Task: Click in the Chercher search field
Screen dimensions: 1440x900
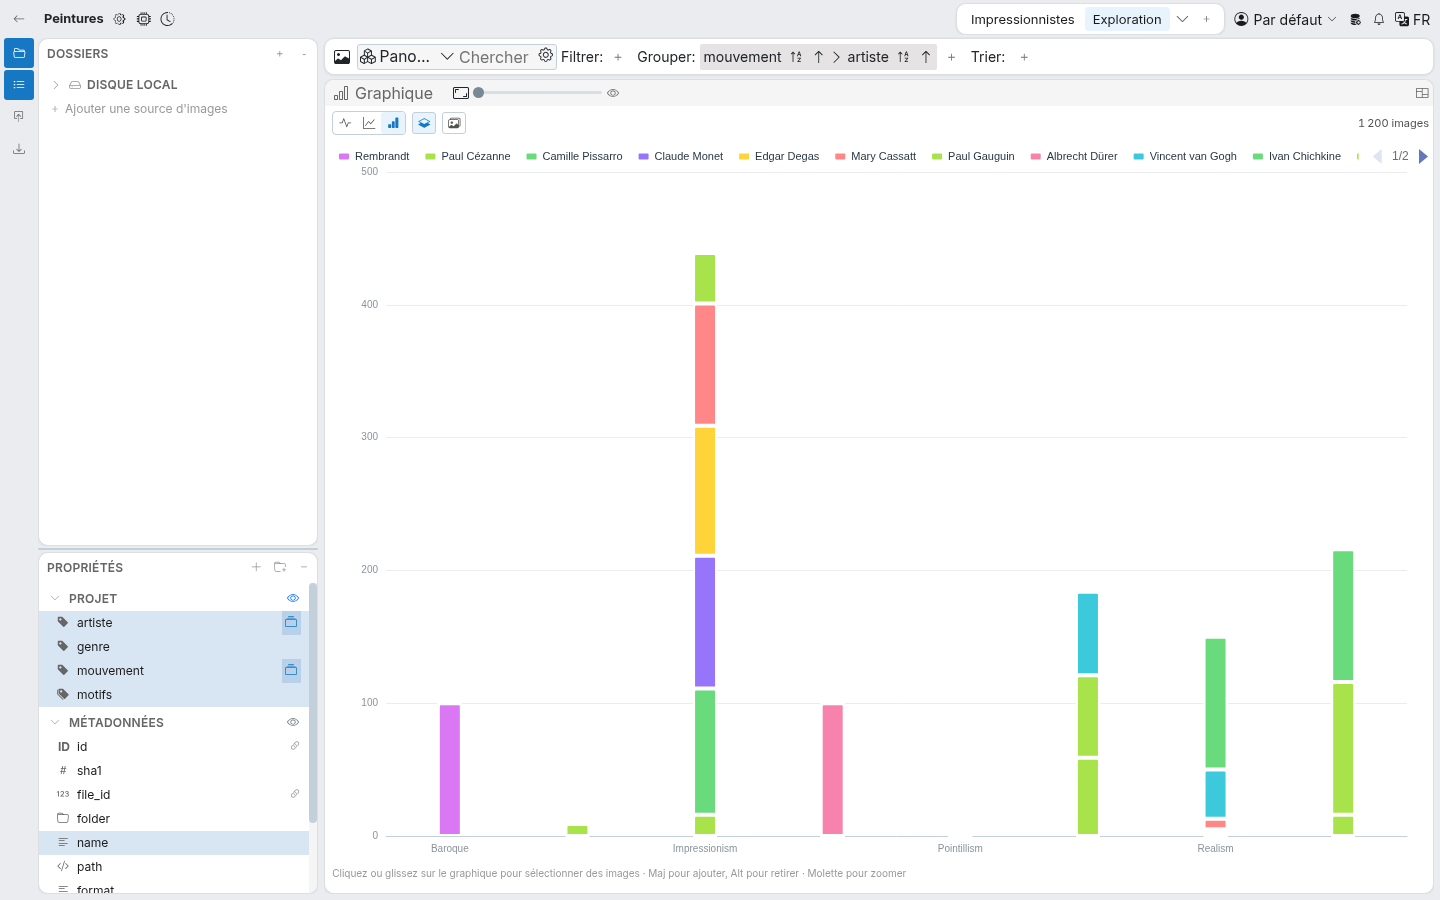Action: coord(494,57)
